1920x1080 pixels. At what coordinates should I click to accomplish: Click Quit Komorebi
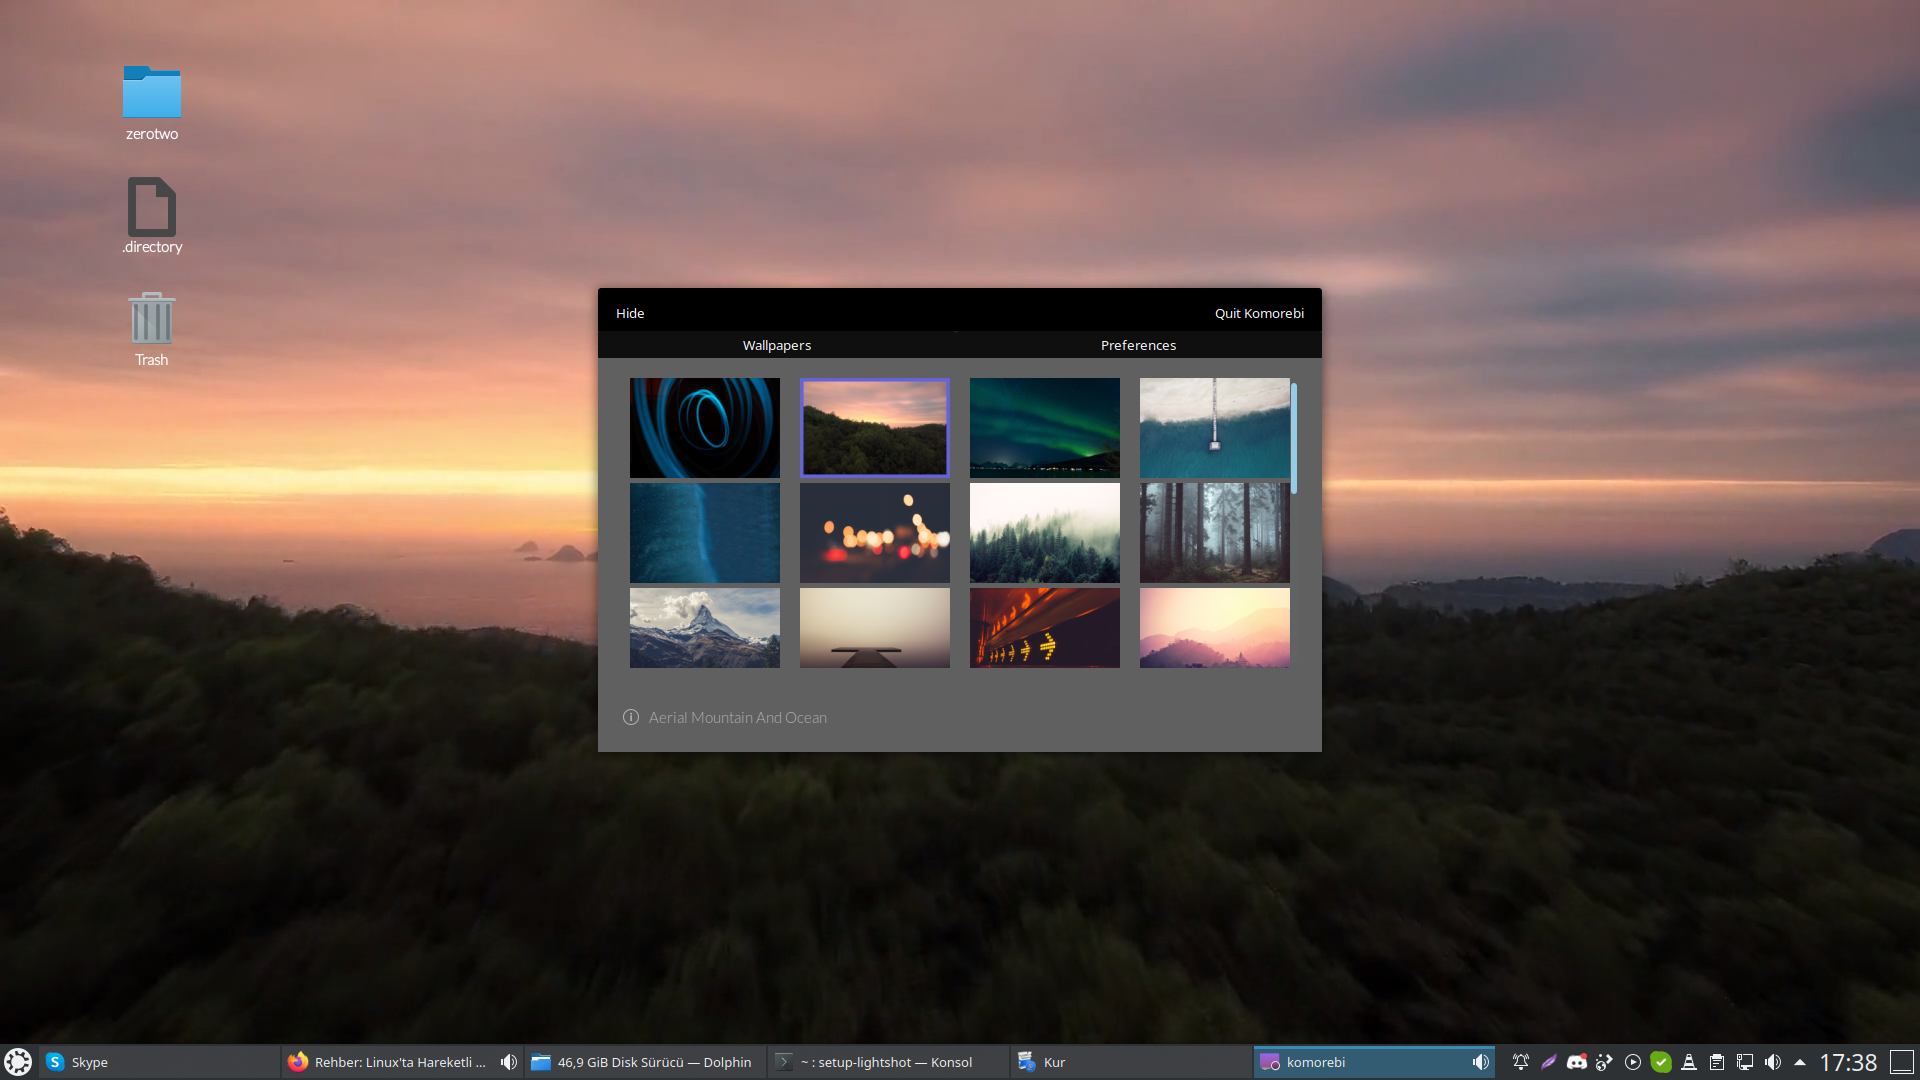click(x=1259, y=313)
